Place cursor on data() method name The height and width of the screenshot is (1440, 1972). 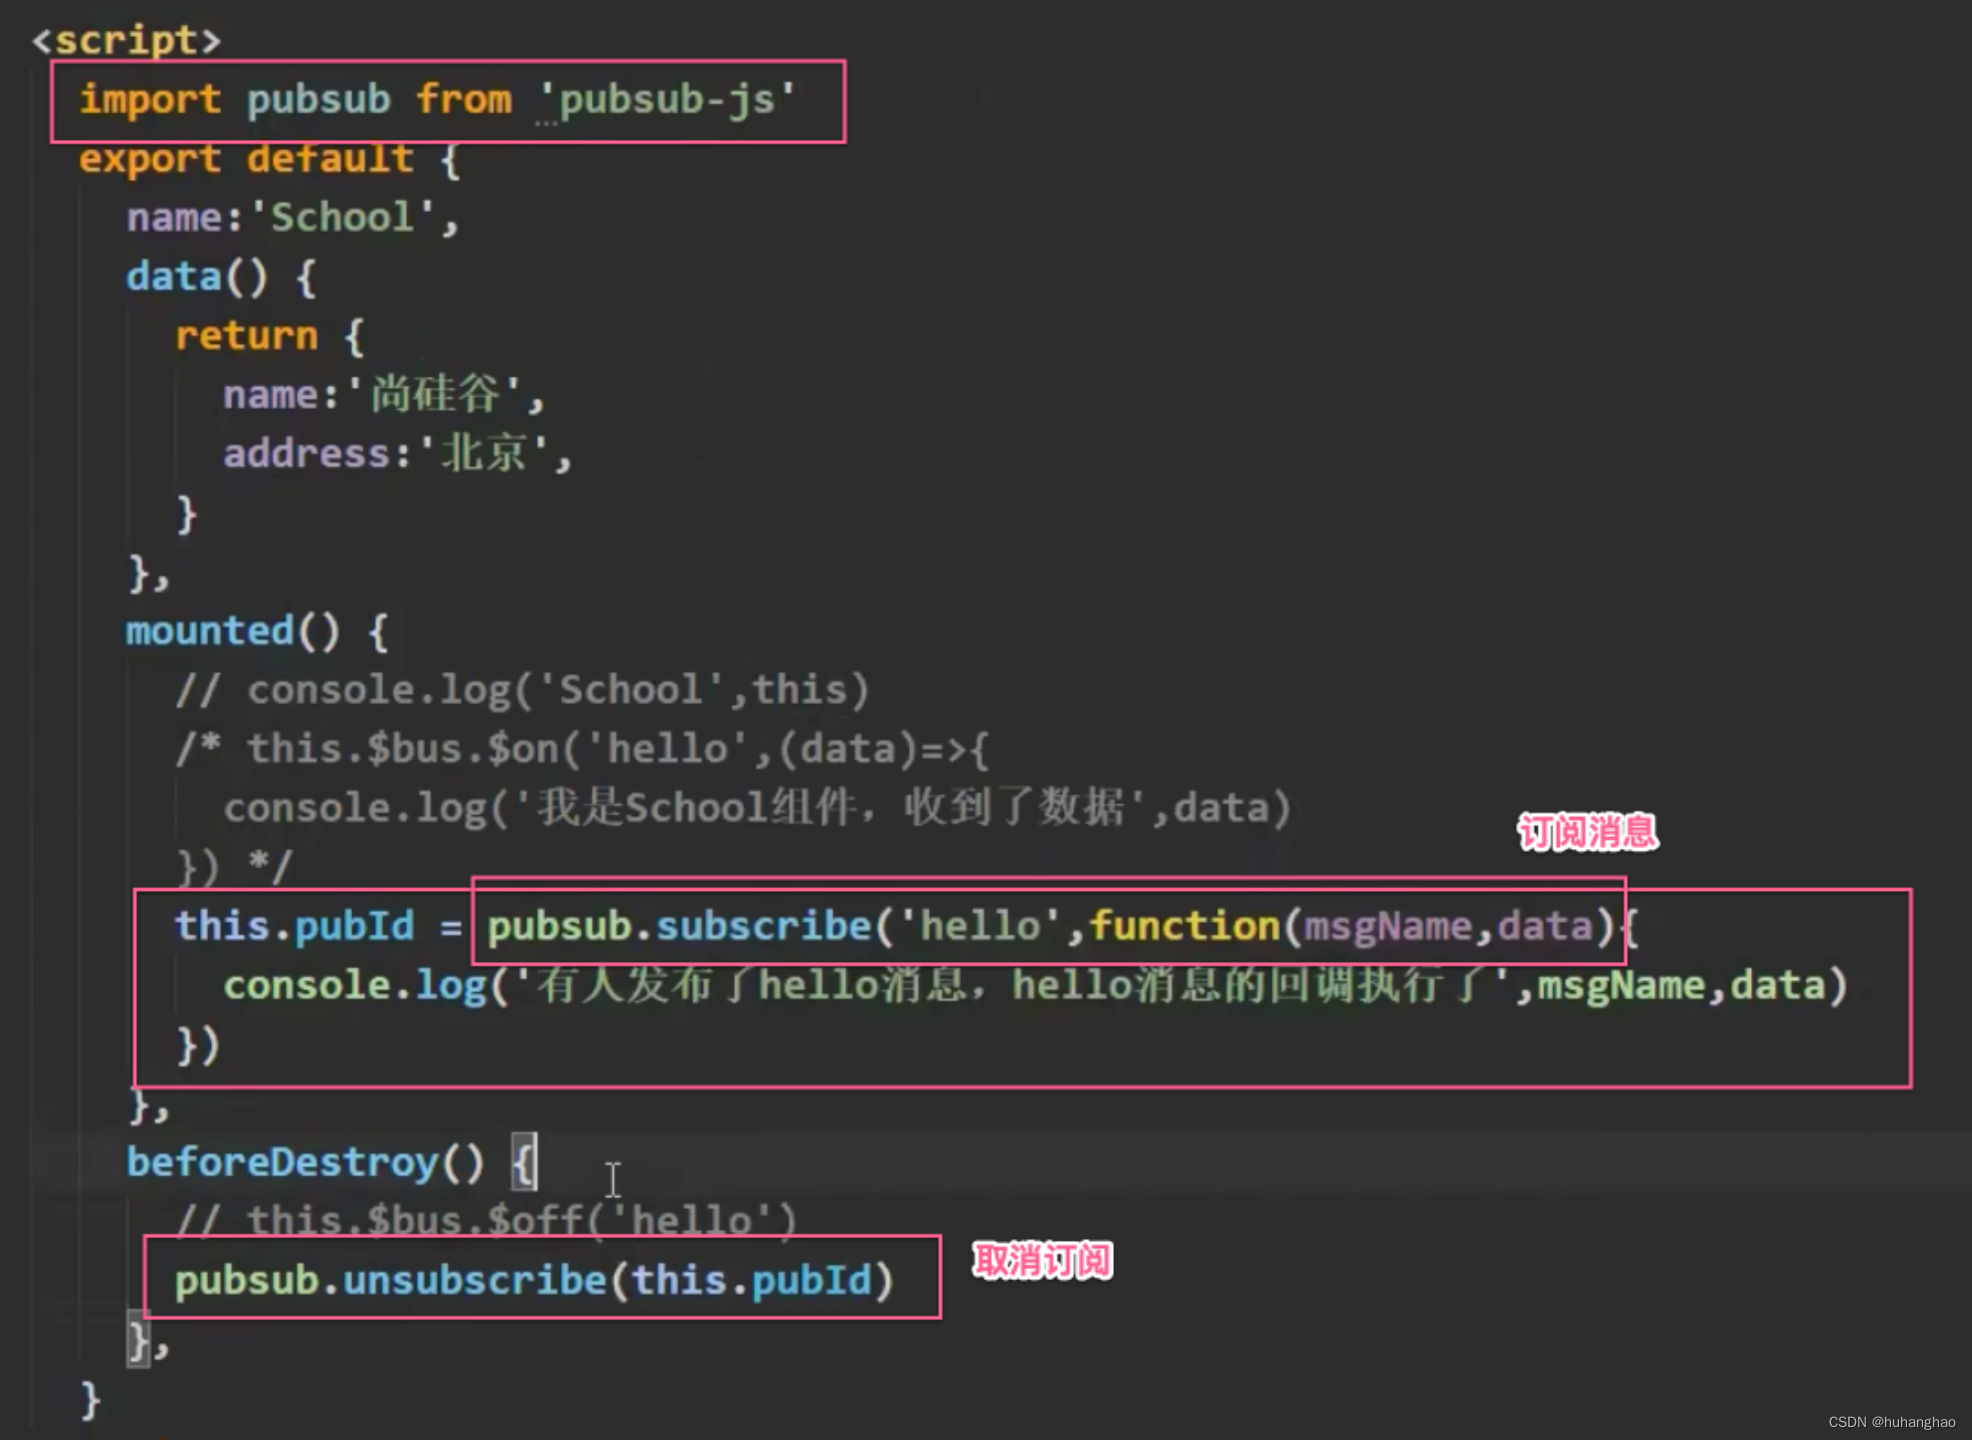click(x=174, y=277)
